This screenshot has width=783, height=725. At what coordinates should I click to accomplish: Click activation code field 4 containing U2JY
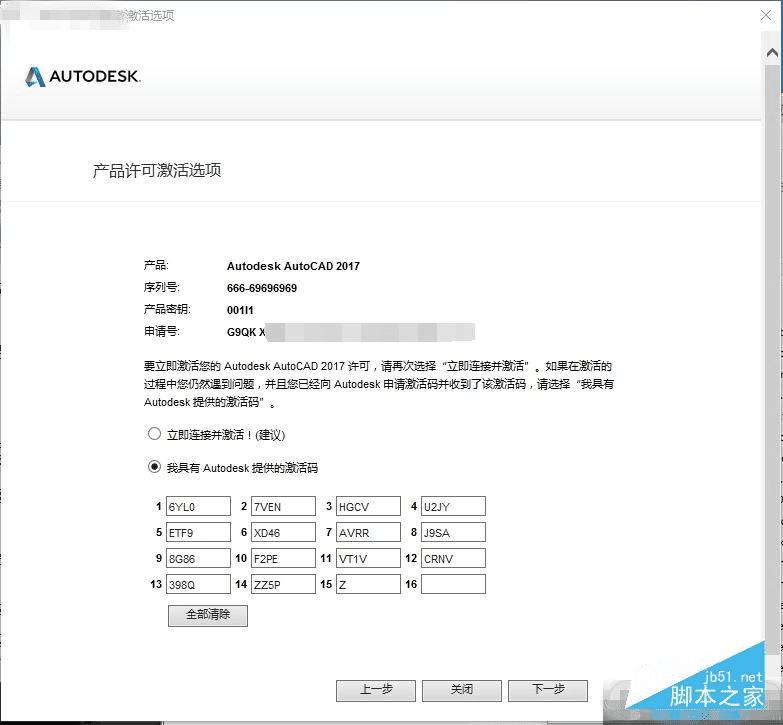point(453,506)
